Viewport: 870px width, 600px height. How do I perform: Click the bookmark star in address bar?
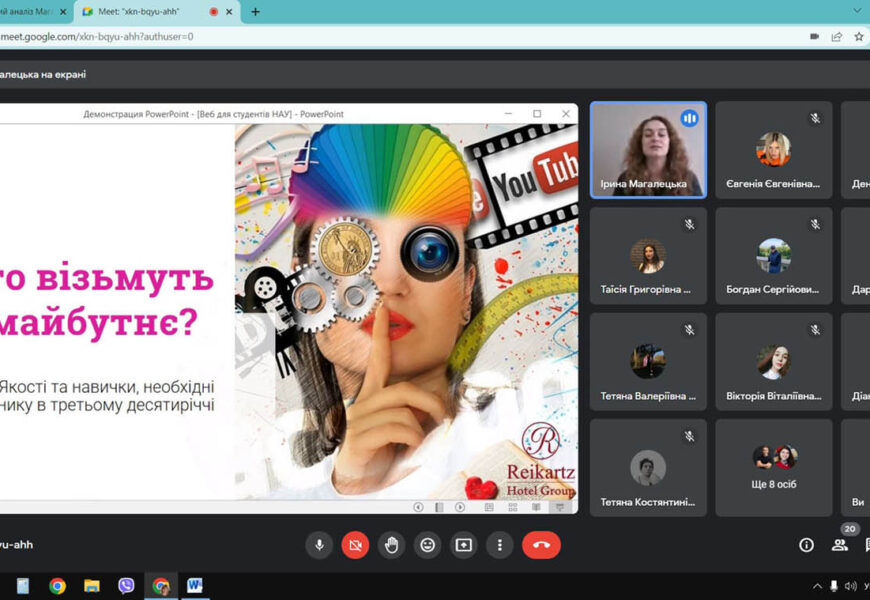pos(858,37)
